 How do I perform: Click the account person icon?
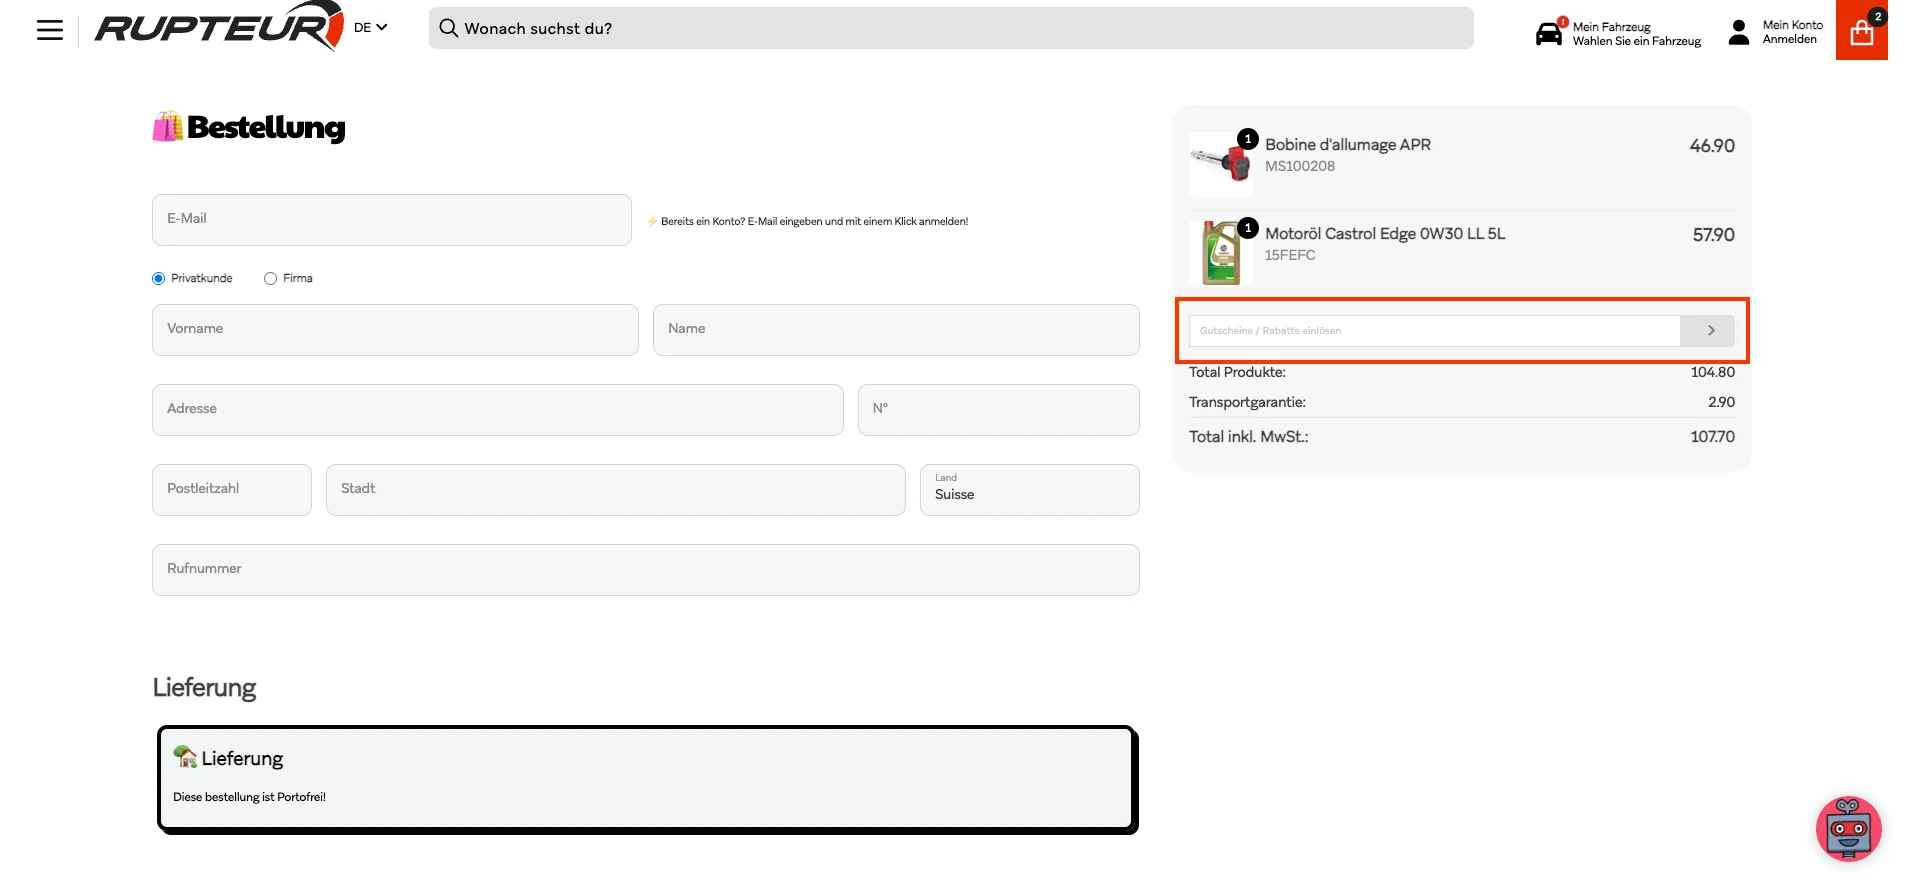[x=1739, y=32]
